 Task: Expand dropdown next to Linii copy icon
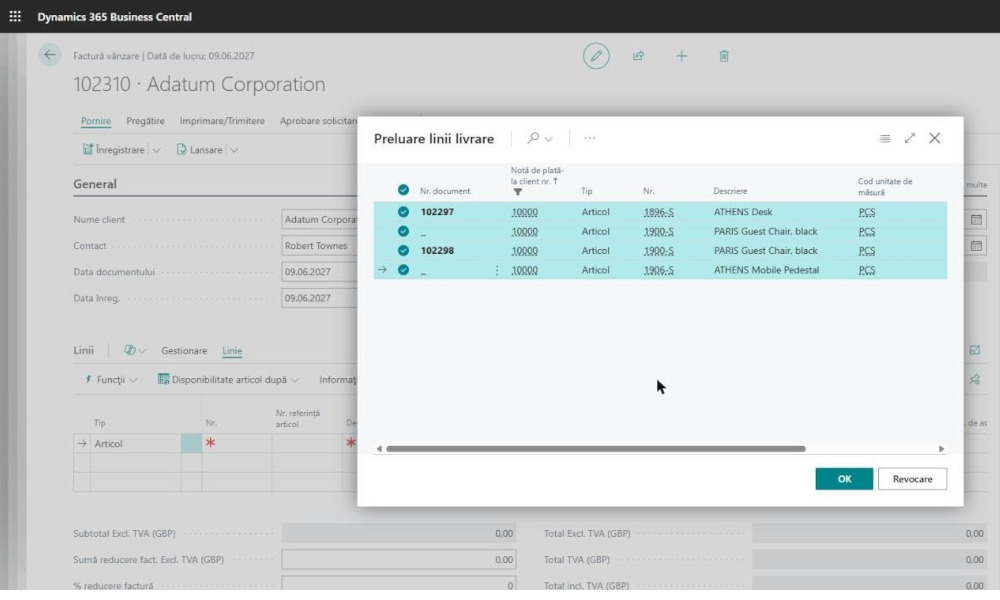click(x=142, y=351)
